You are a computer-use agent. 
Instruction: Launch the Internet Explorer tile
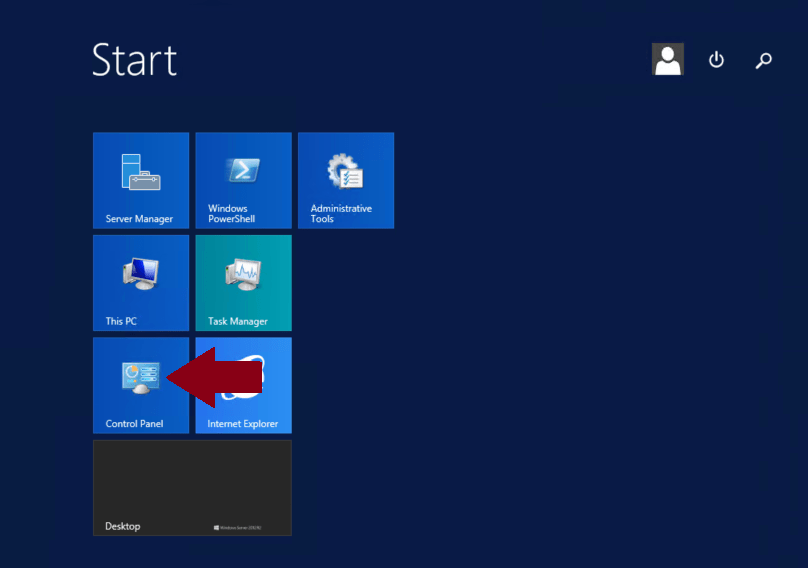coord(243,386)
